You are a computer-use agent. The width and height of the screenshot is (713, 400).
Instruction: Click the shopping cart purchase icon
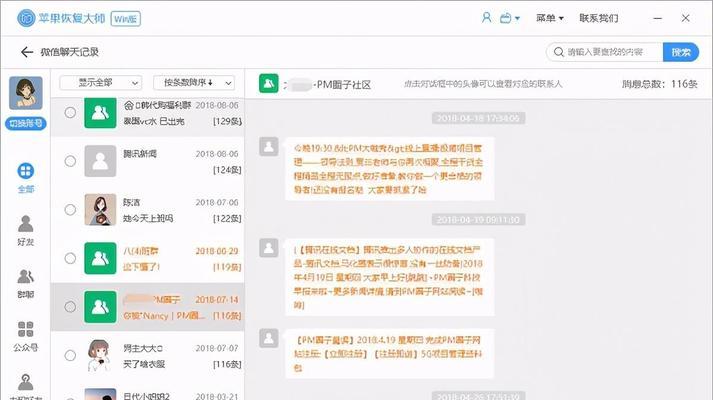pos(505,18)
